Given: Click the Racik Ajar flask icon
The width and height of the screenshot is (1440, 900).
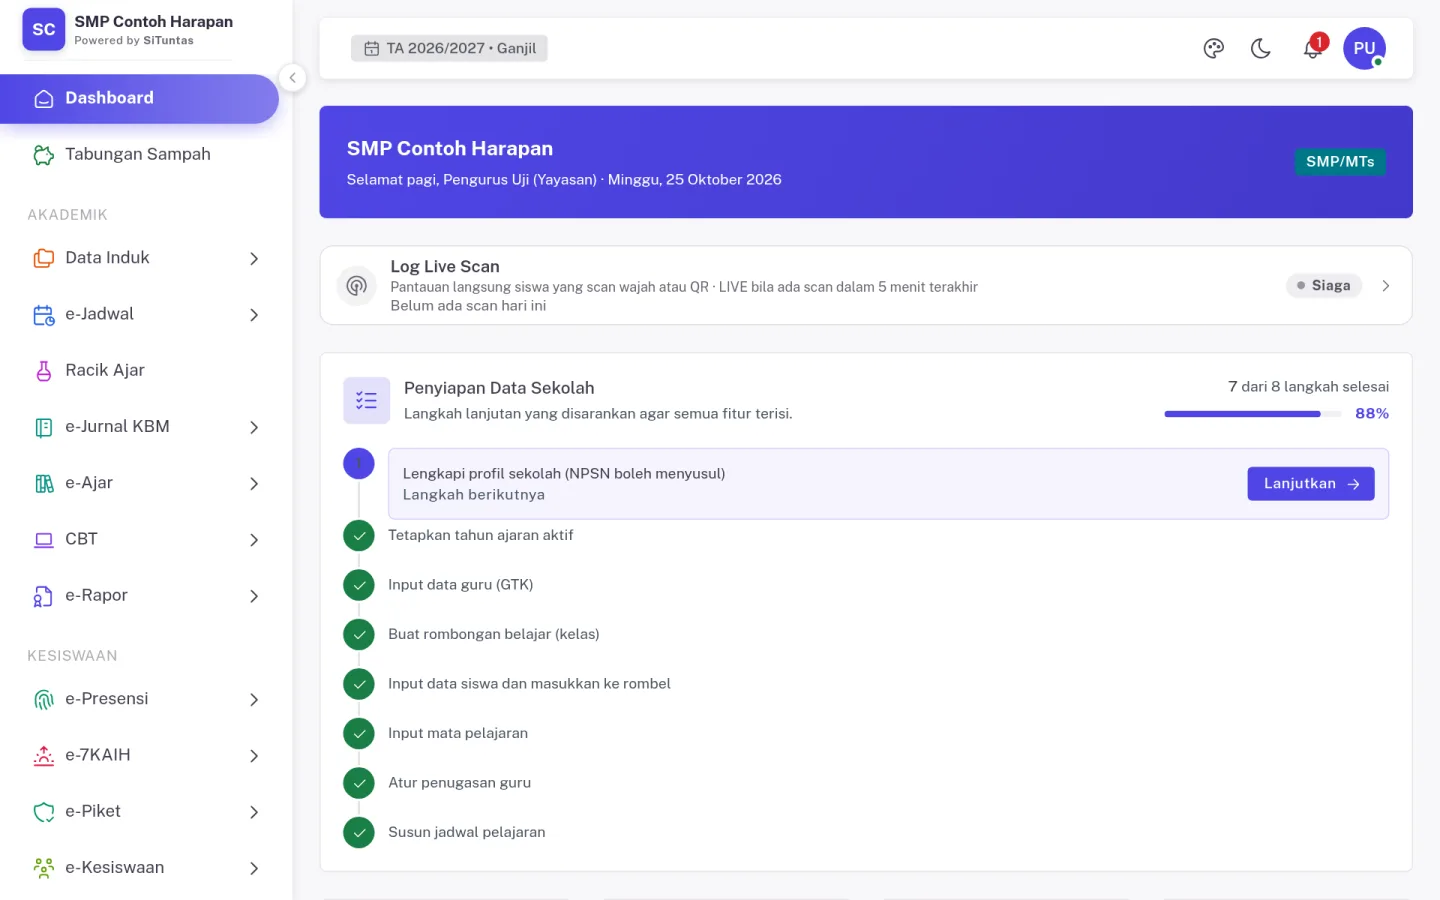Looking at the screenshot, I should coord(44,371).
